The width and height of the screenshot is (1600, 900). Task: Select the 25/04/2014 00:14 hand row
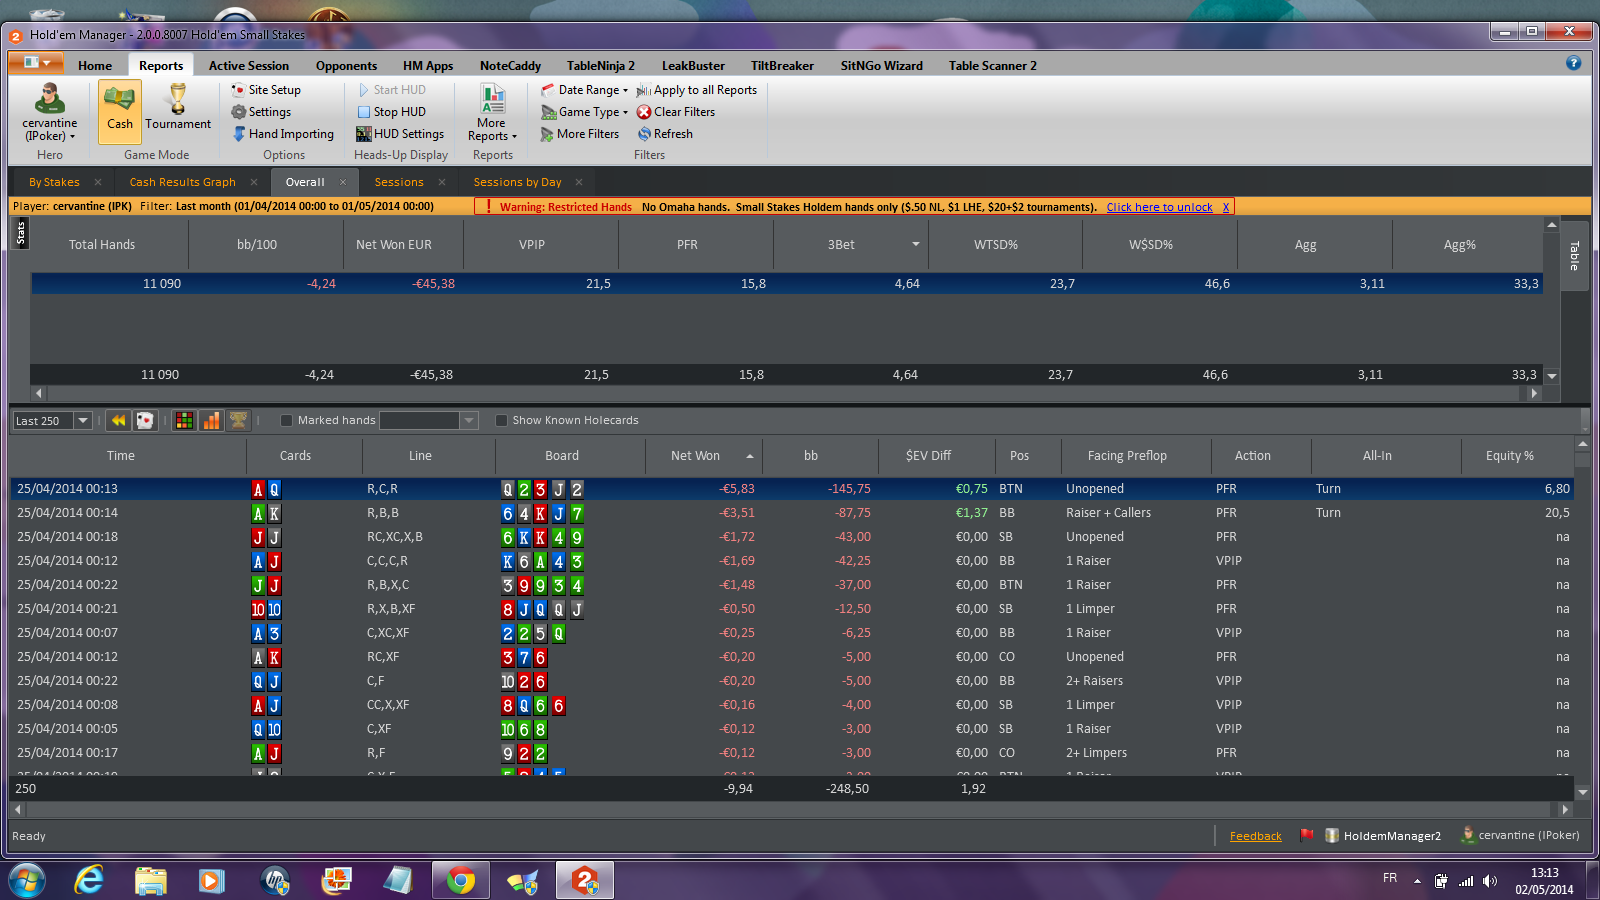tap(792, 513)
